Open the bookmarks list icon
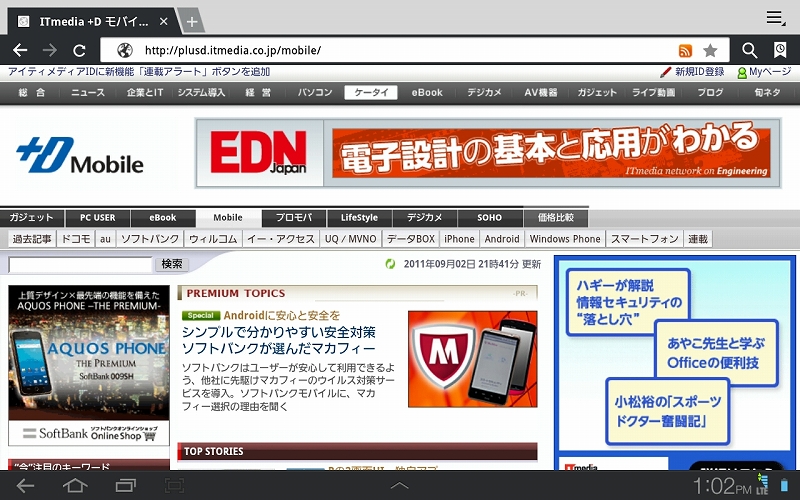 [780, 50]
